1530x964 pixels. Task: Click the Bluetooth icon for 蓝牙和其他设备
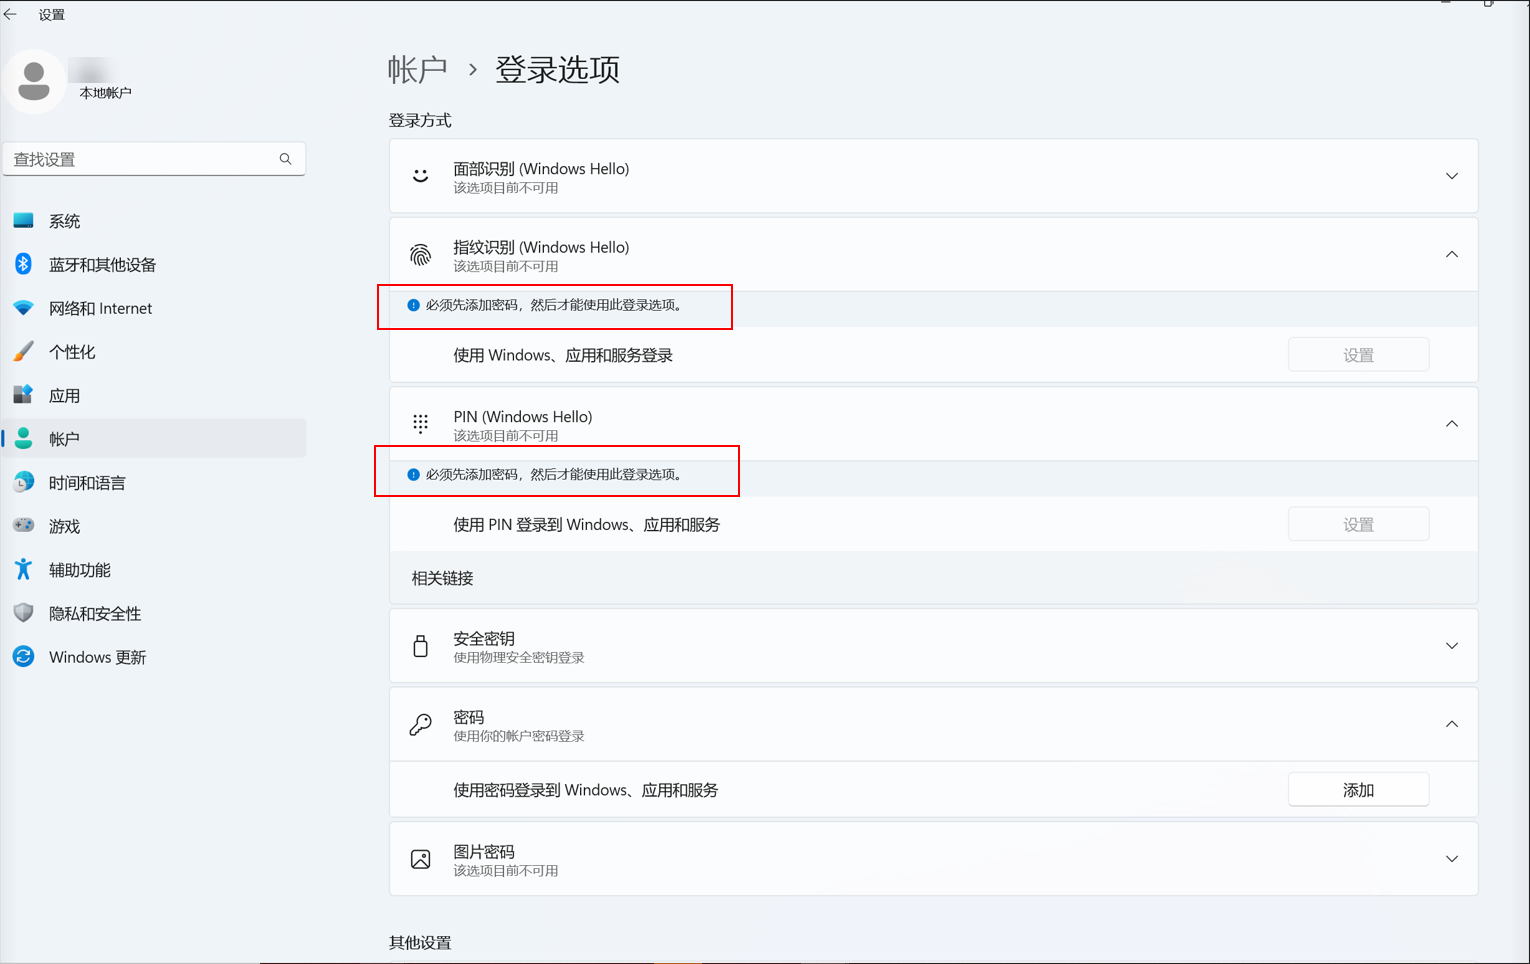[23, 264]
